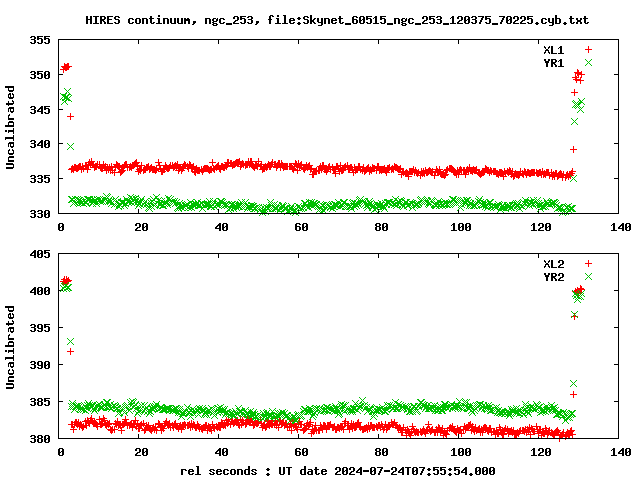Click the bottom plot's Uncalibrated axis label
Image resolution: width=640 pixels, height=480 pixels.
pyautogui.click(x=10, y=347)
